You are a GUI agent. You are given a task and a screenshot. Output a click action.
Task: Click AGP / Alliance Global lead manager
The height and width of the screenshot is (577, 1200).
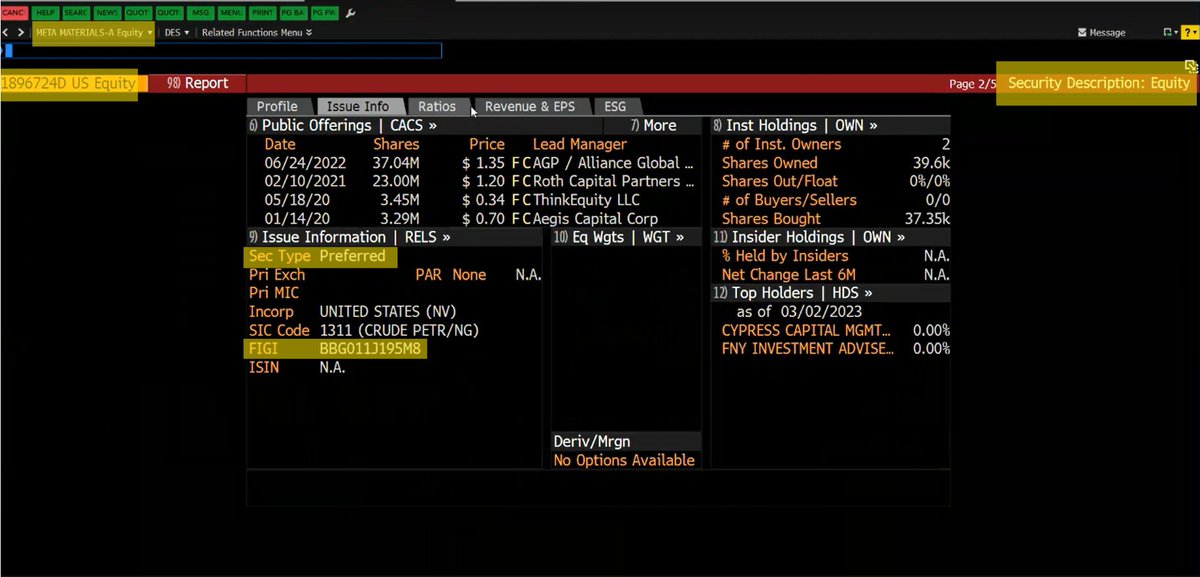613,163
